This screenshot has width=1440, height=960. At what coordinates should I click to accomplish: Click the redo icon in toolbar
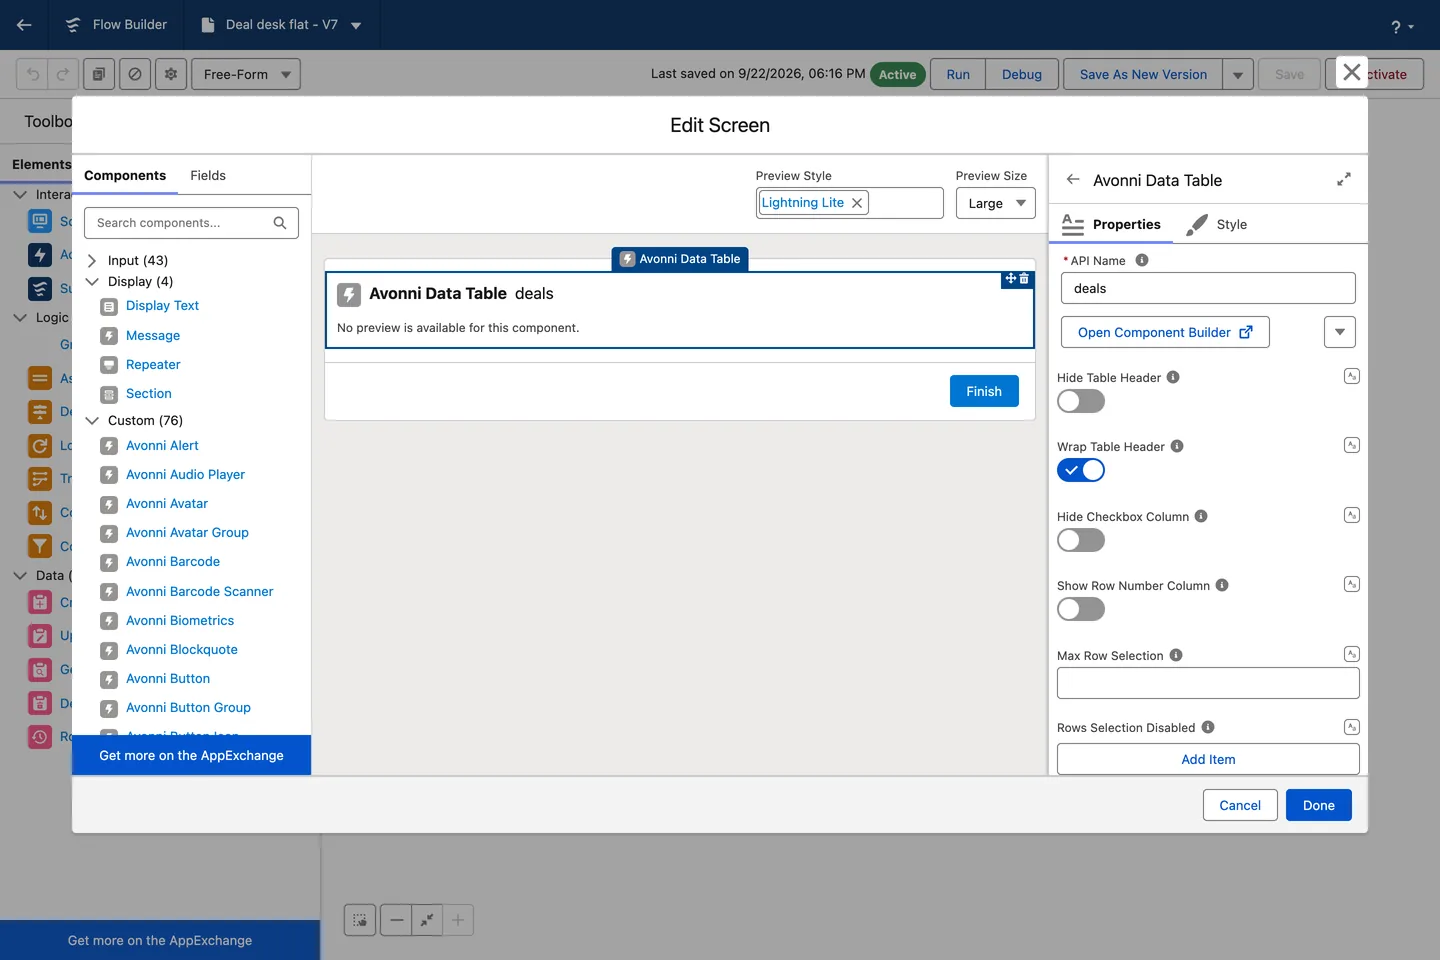coord(62,74)
